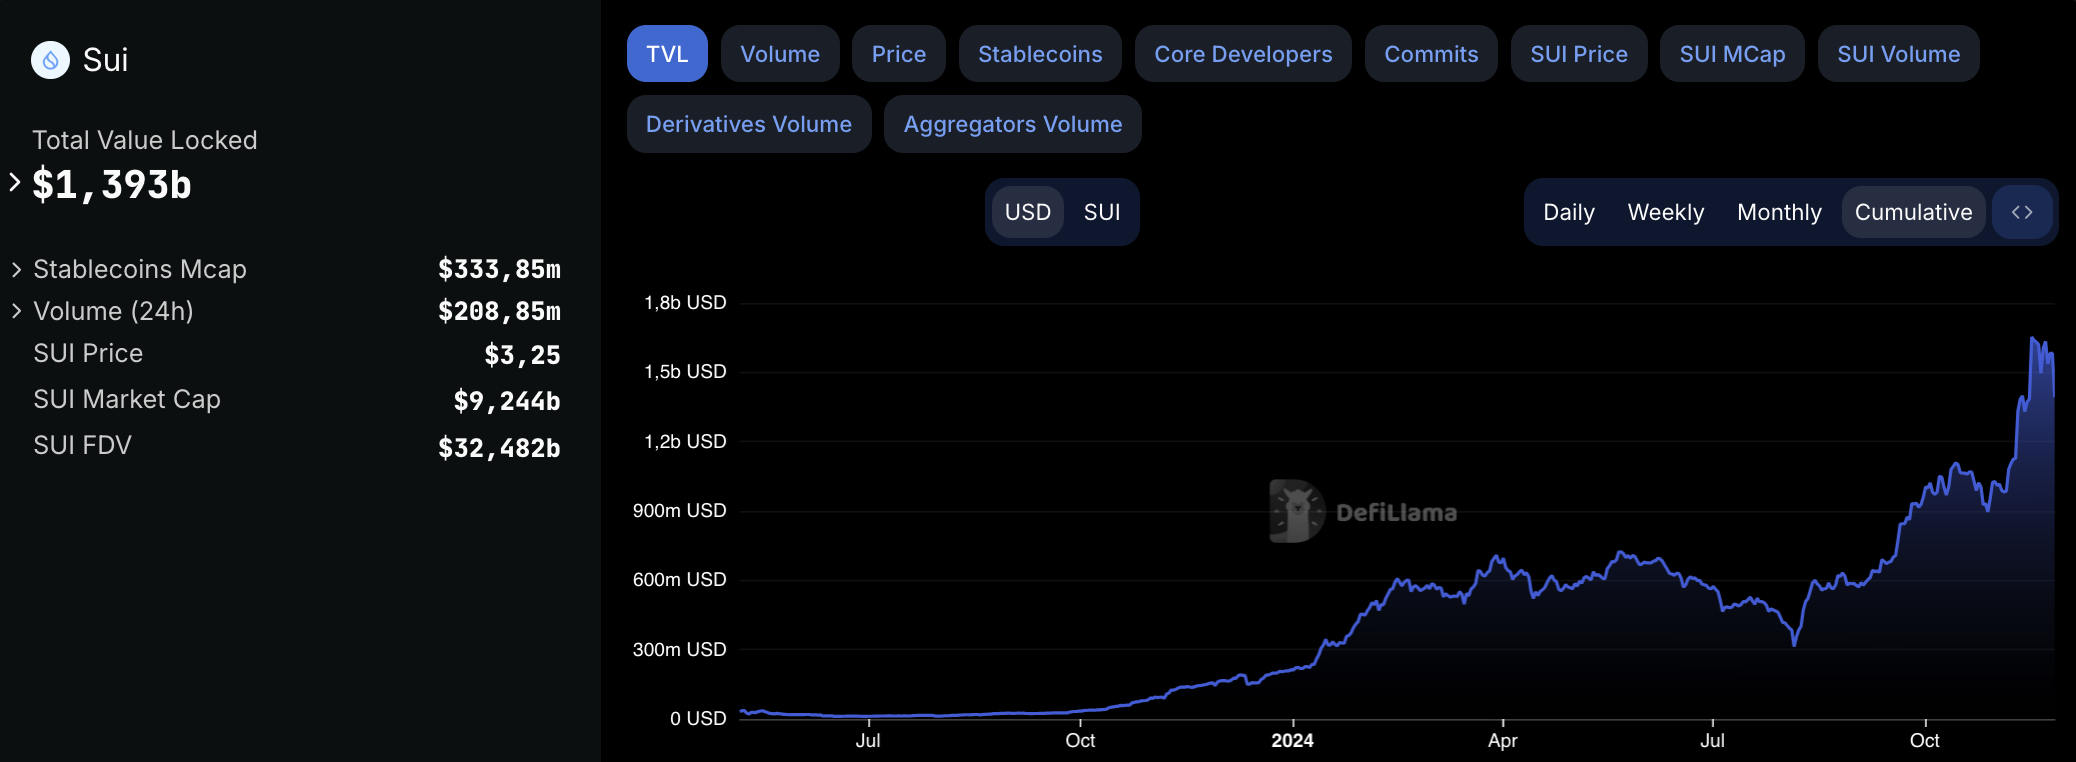This screenshot has height=762, width=2076.
Task: Show Stablecoins on the chart
Action: 1039,54
